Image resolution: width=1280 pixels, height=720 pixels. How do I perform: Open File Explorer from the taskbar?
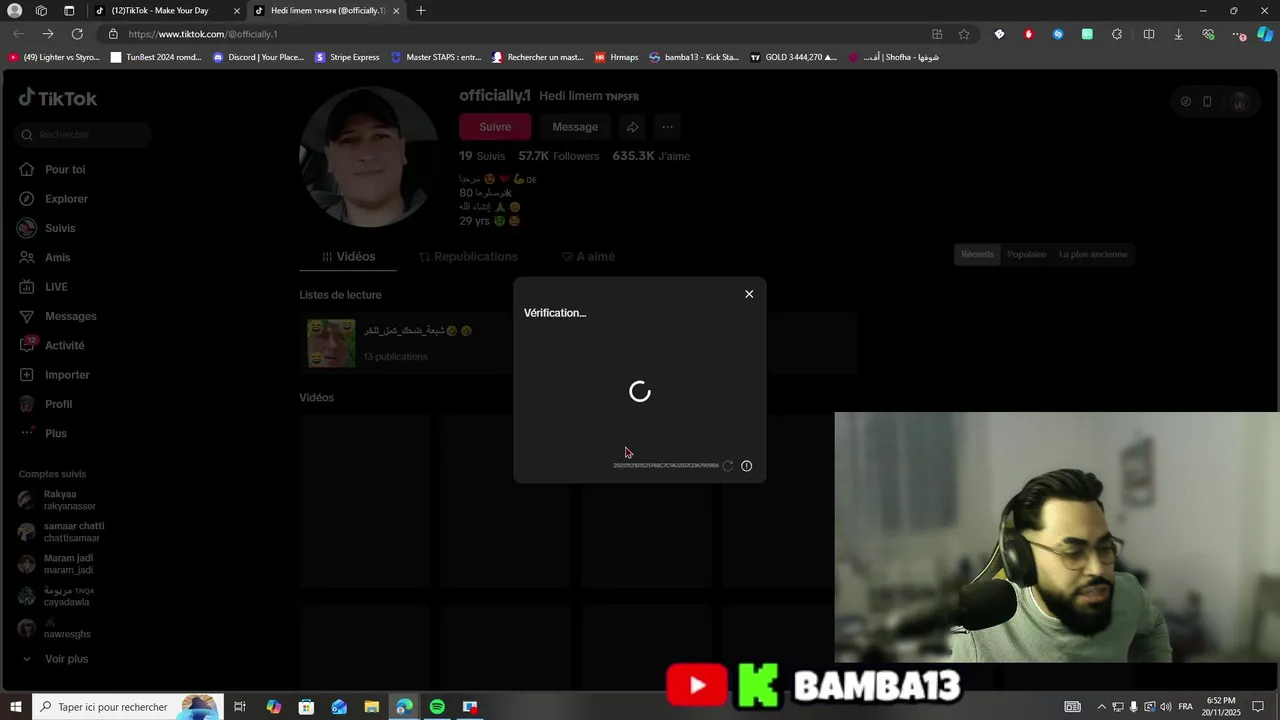371,707
